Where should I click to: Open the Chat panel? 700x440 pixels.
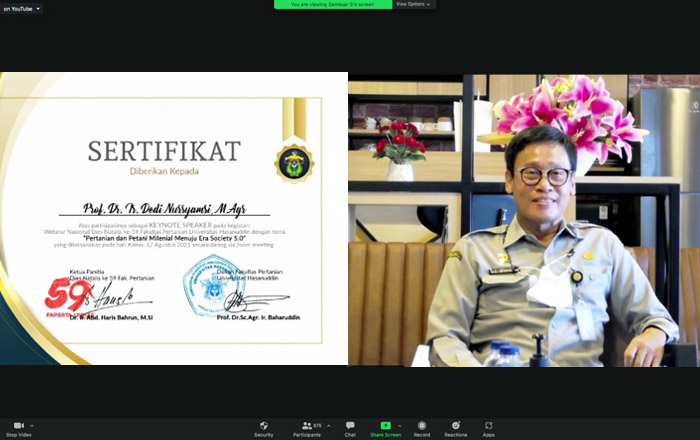(350, 425)
